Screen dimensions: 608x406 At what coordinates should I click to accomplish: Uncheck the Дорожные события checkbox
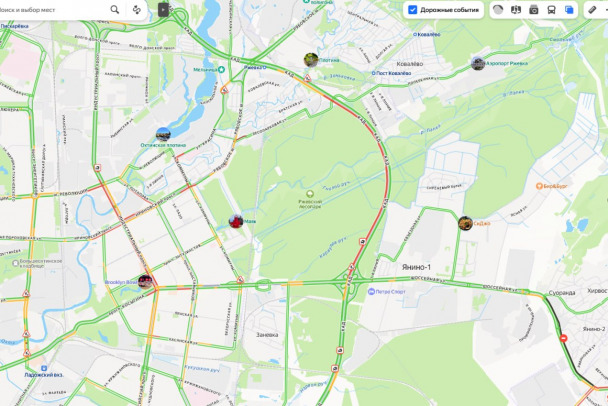413,10
